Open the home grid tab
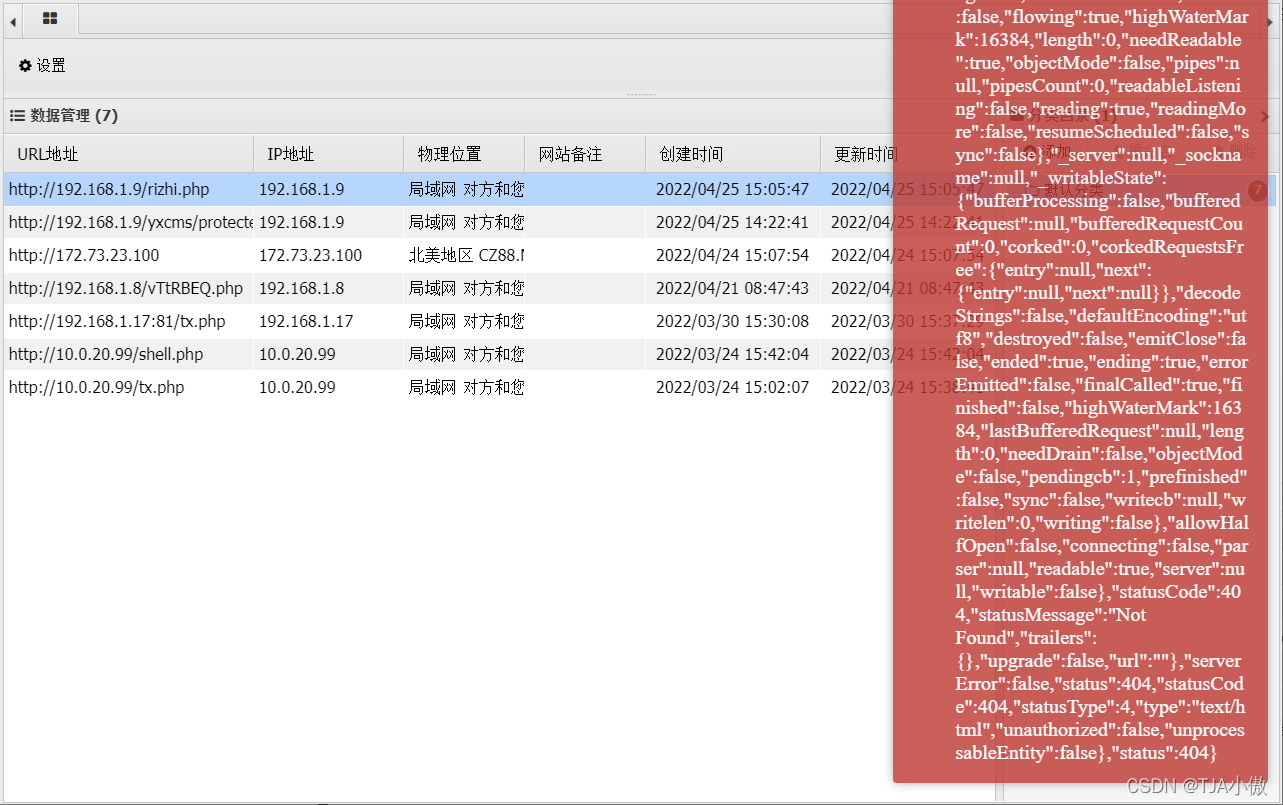1283x805 pixels. pyautogui.click(x=50, y=18)
